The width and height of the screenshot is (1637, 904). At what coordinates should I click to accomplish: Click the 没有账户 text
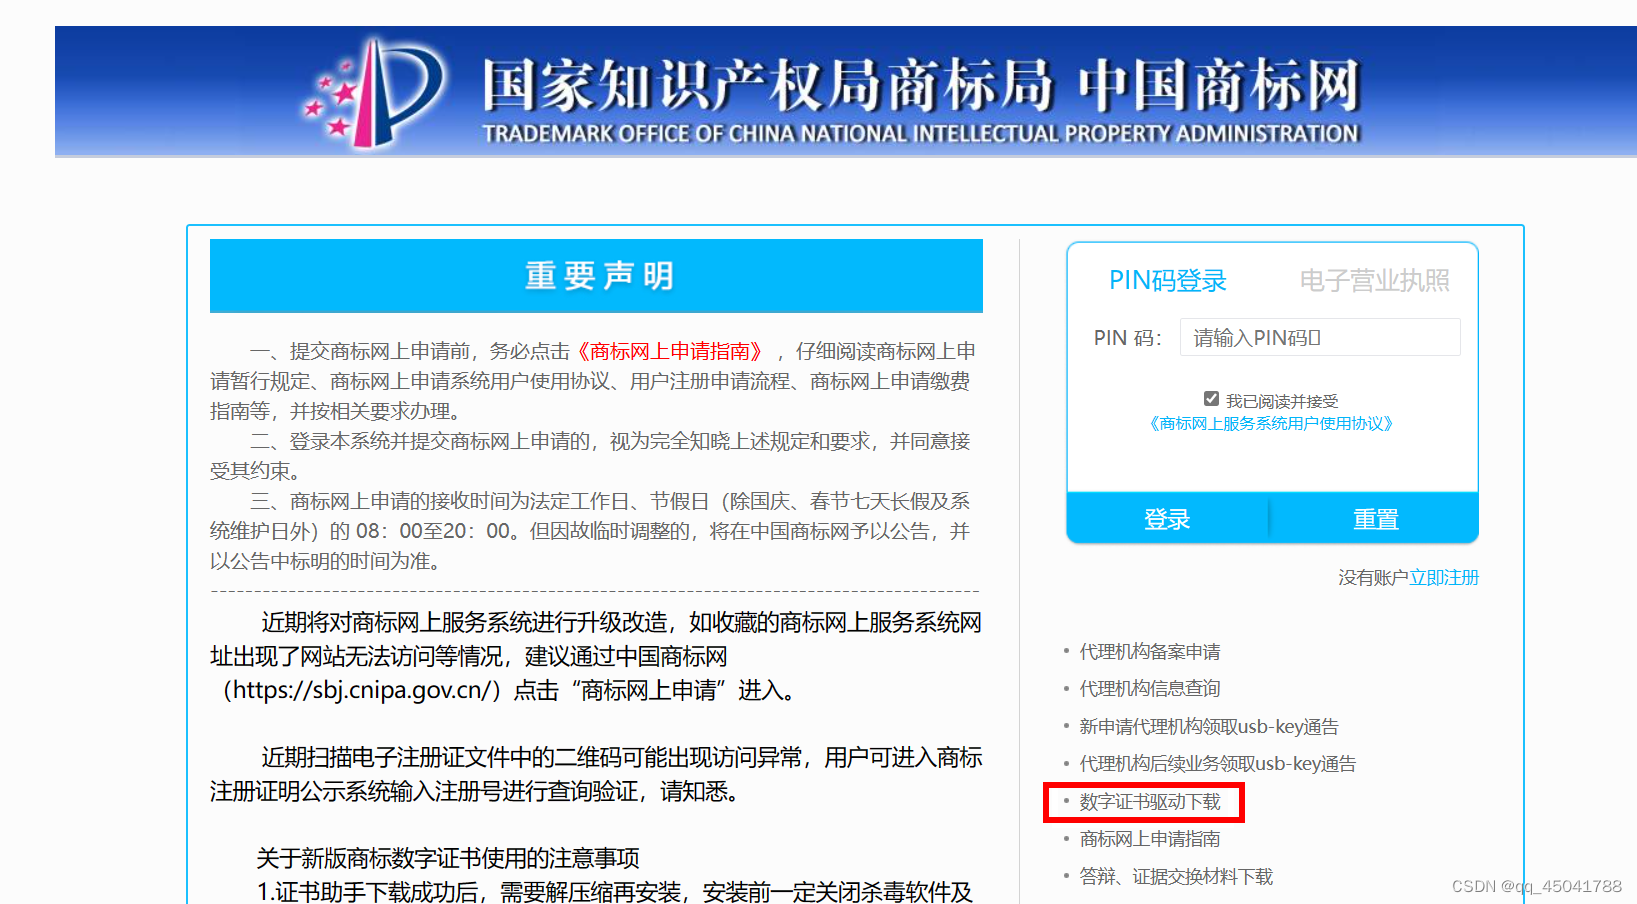coord(1373,578)
